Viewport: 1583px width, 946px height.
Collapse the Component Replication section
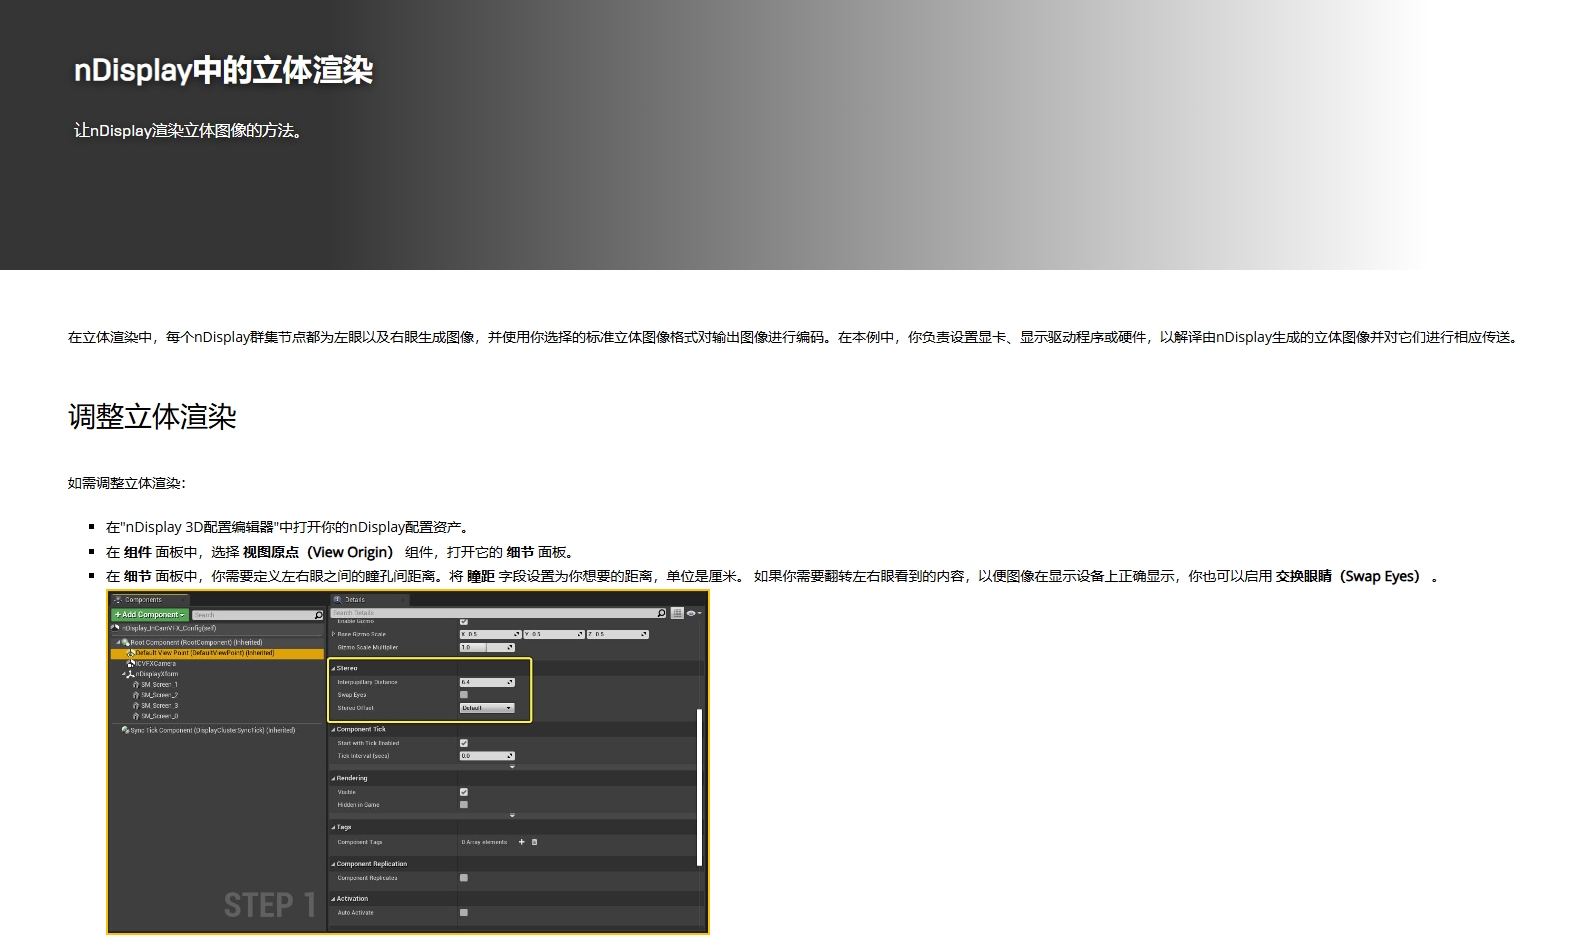334,864
